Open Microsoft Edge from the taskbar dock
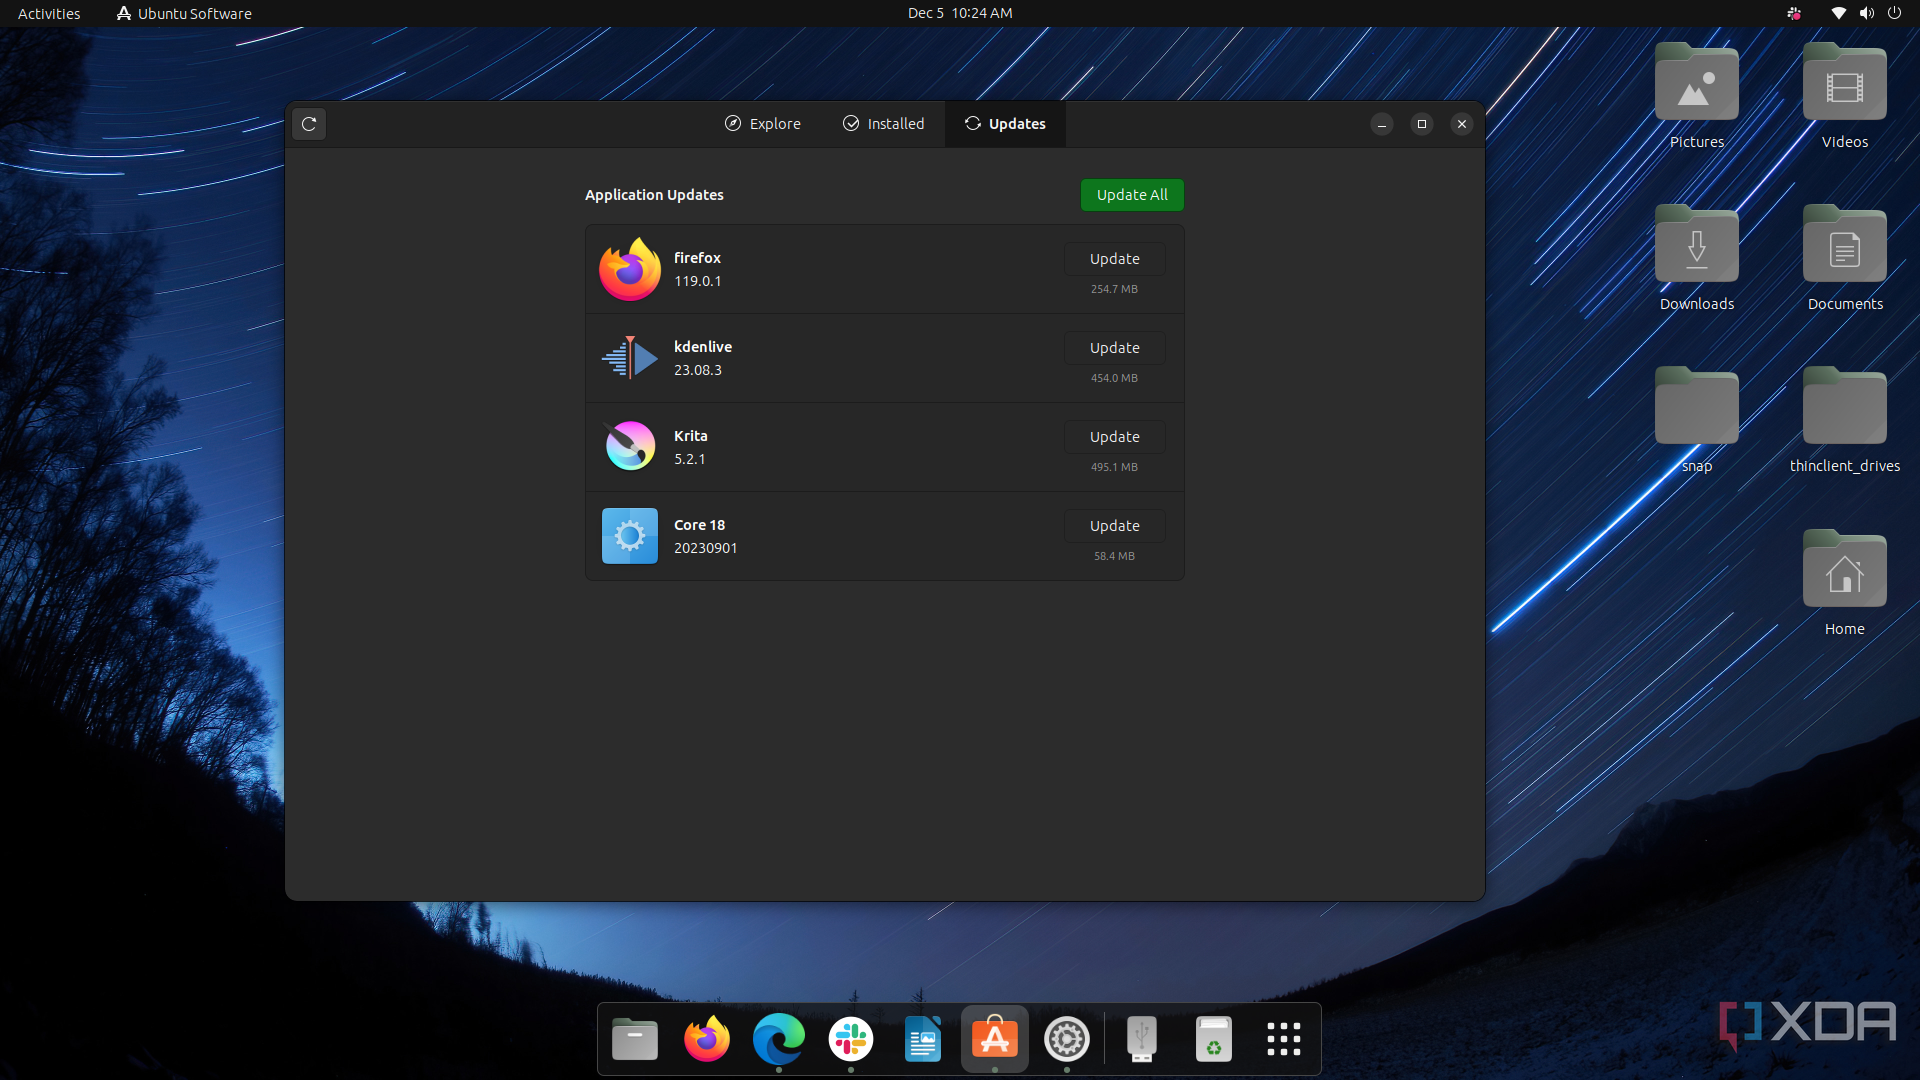Image resolution: width=1920 pixels, height=1080 pixels. pos(778,1039)
